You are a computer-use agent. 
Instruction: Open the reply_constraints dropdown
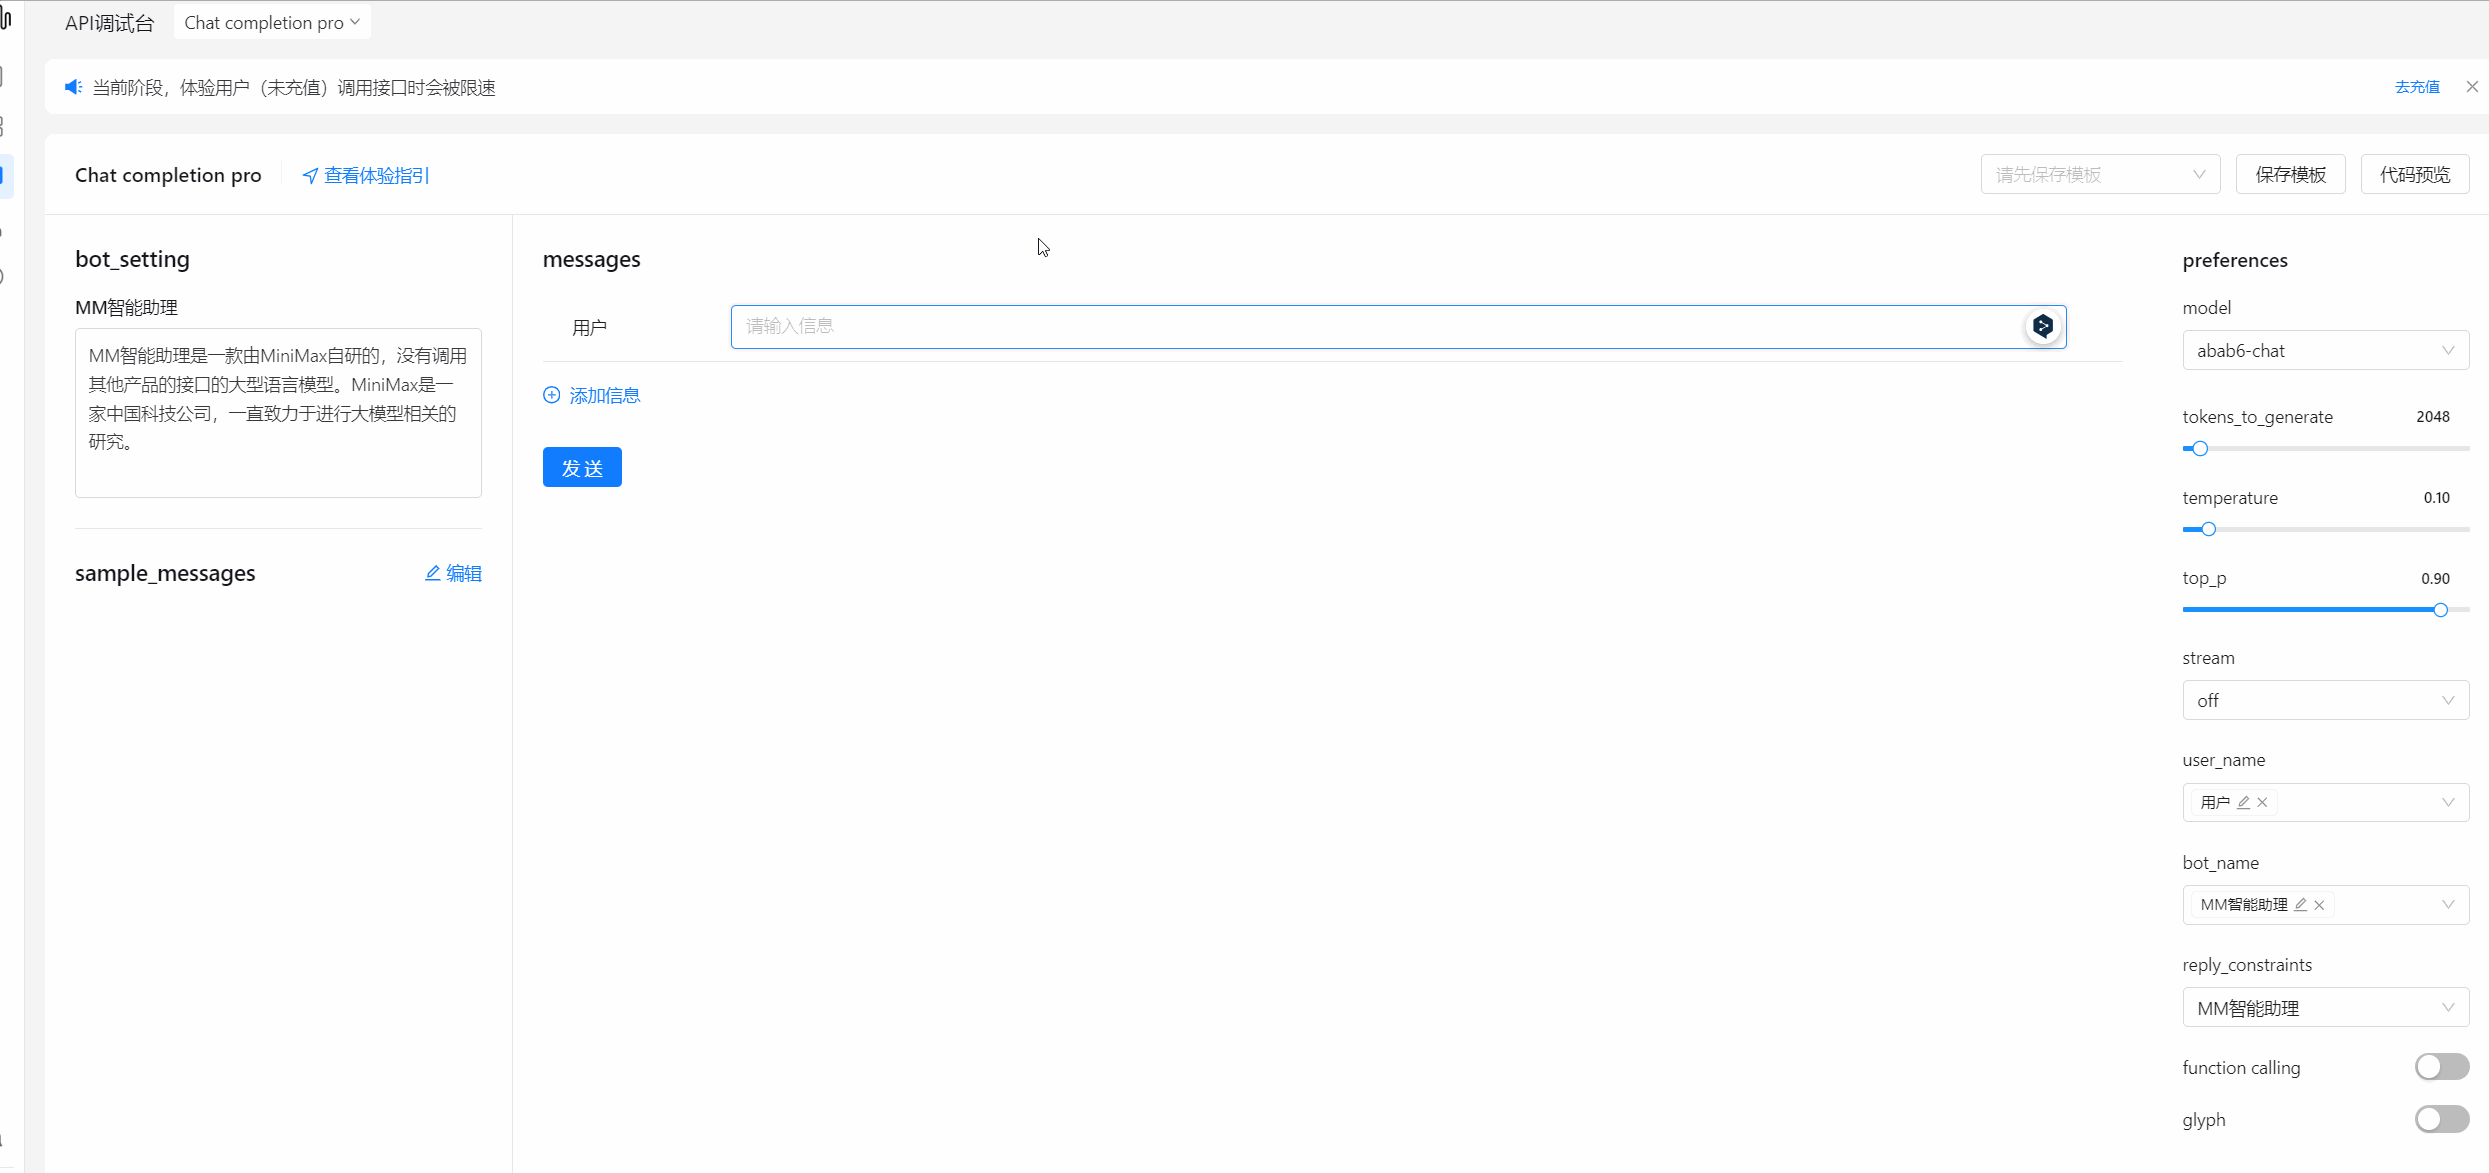pyautogui.click(x=2325, y=1007)
